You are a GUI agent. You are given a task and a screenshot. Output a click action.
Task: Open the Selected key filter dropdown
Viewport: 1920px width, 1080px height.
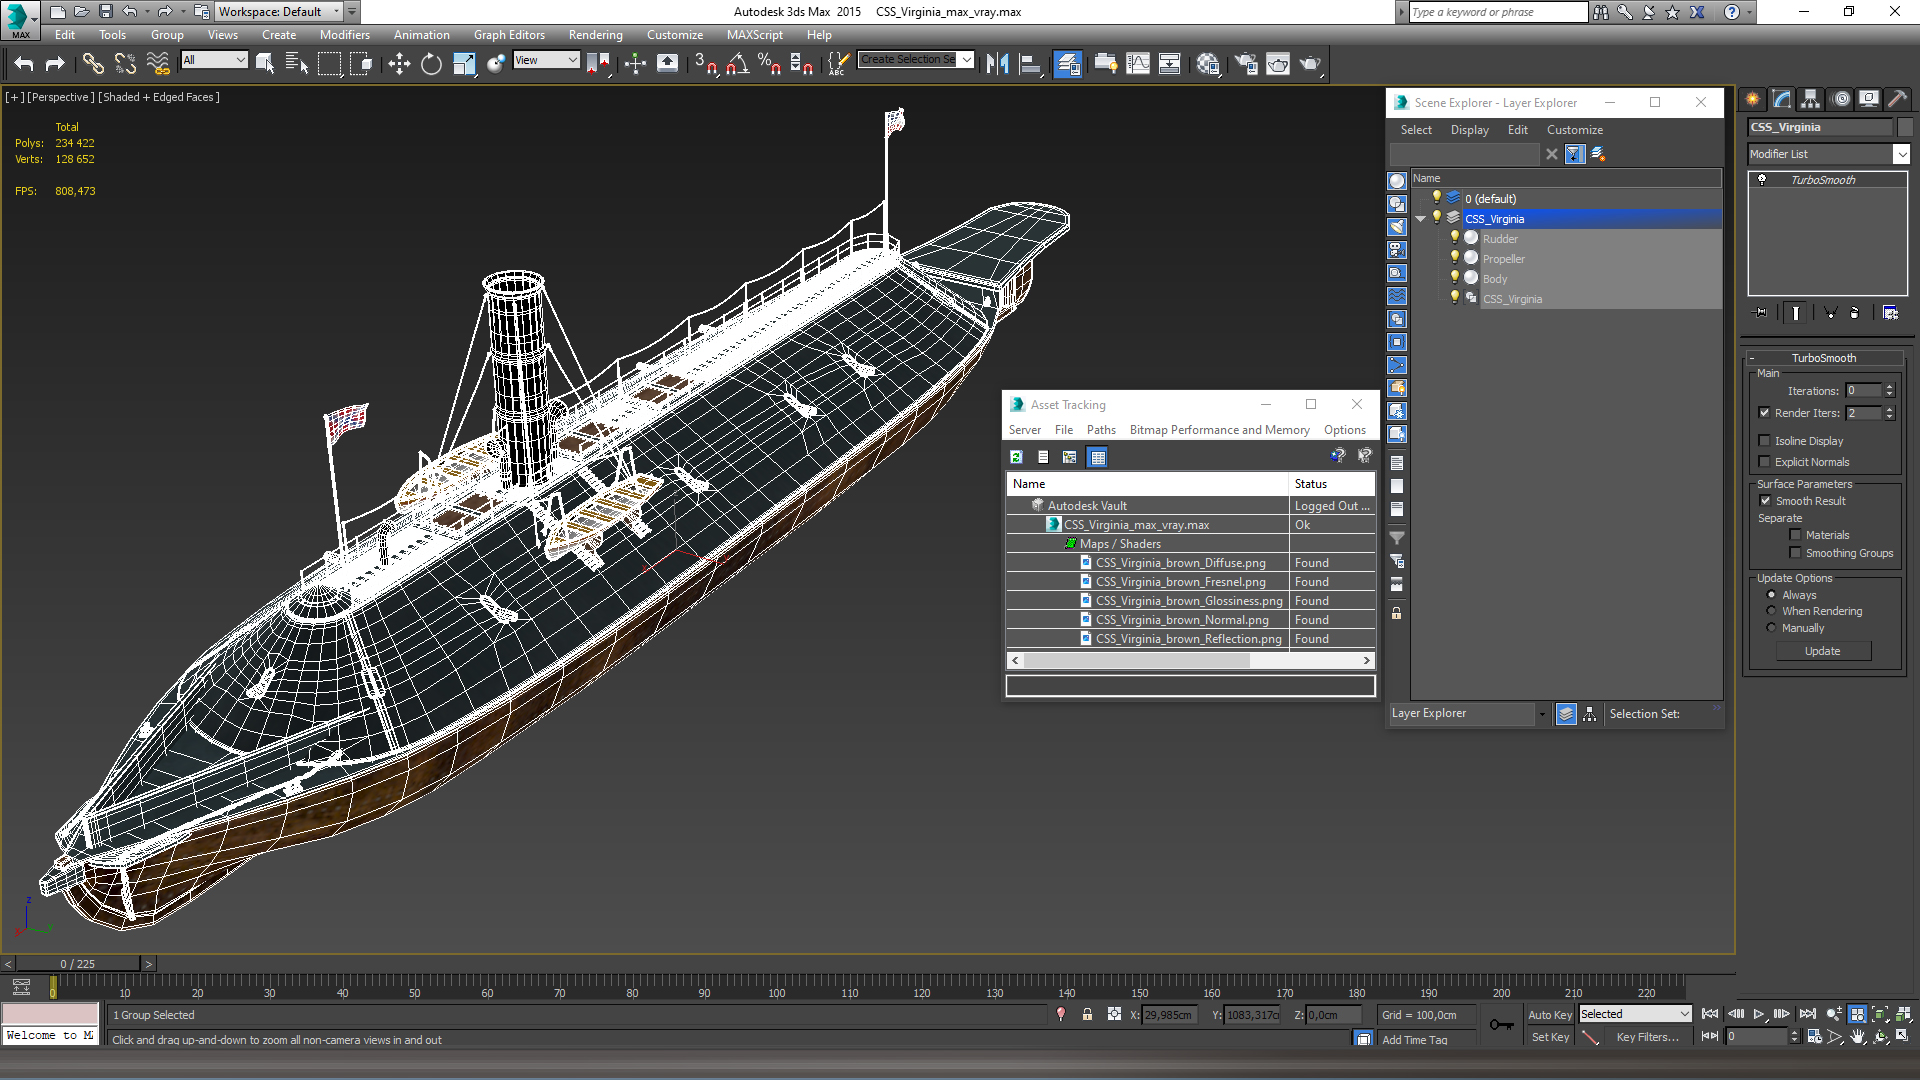pyautogui.click(x=1635, y=1014)
